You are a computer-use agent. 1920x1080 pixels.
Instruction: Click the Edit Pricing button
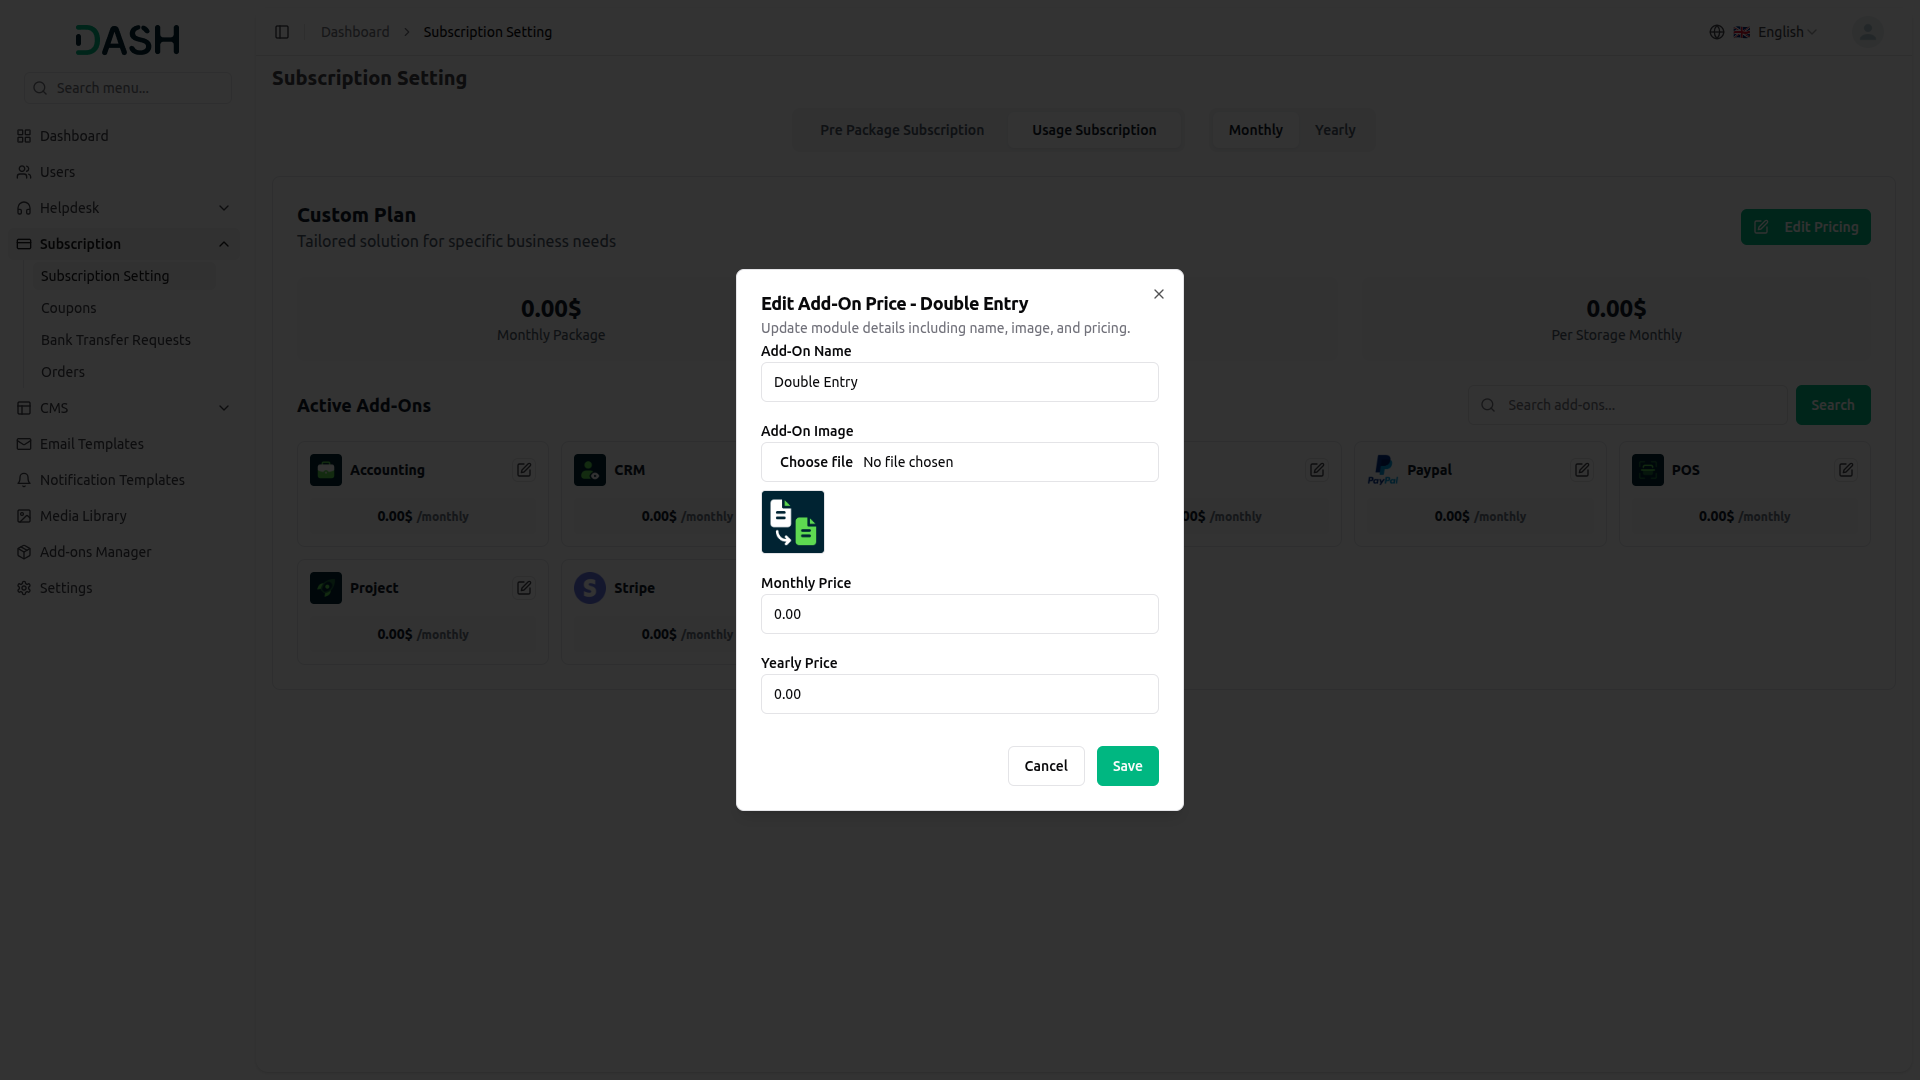(x=1805, y=227)
